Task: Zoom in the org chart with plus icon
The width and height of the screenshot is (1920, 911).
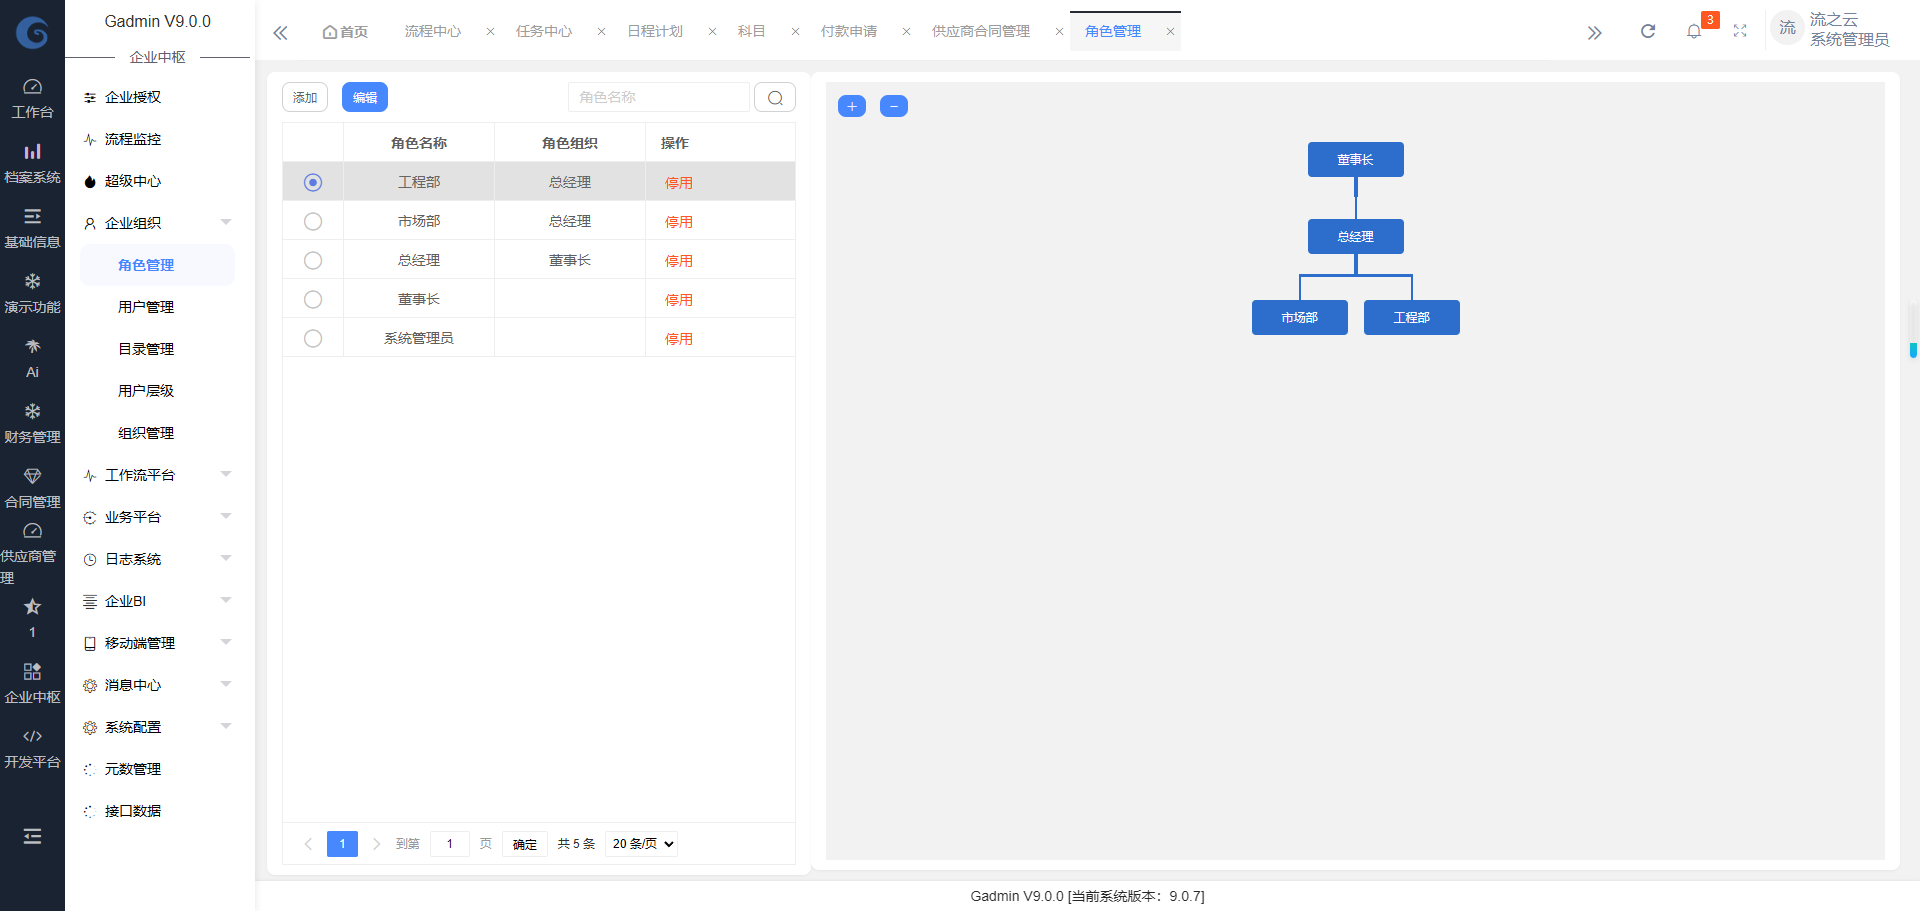Action: pyautogui.click(x=851, y=106)
